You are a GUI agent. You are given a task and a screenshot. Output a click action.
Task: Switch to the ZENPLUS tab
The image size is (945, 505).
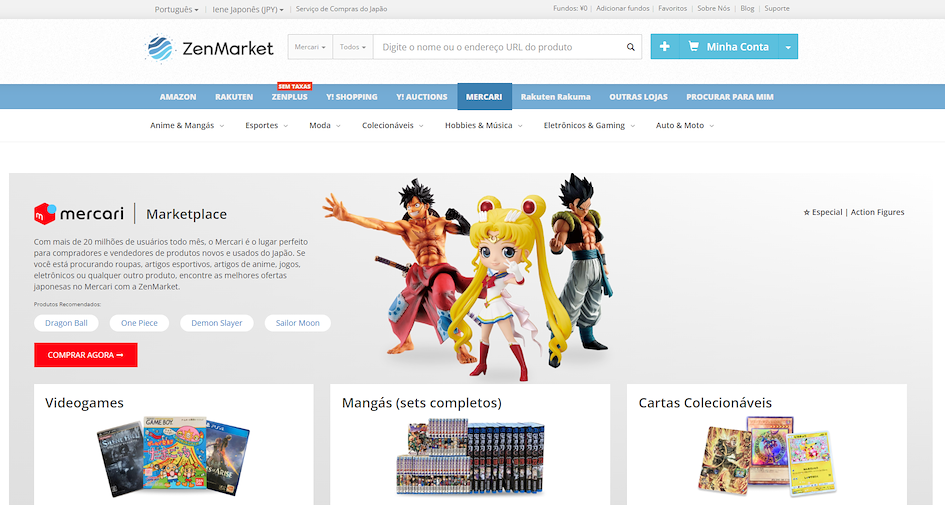[289, 96]
